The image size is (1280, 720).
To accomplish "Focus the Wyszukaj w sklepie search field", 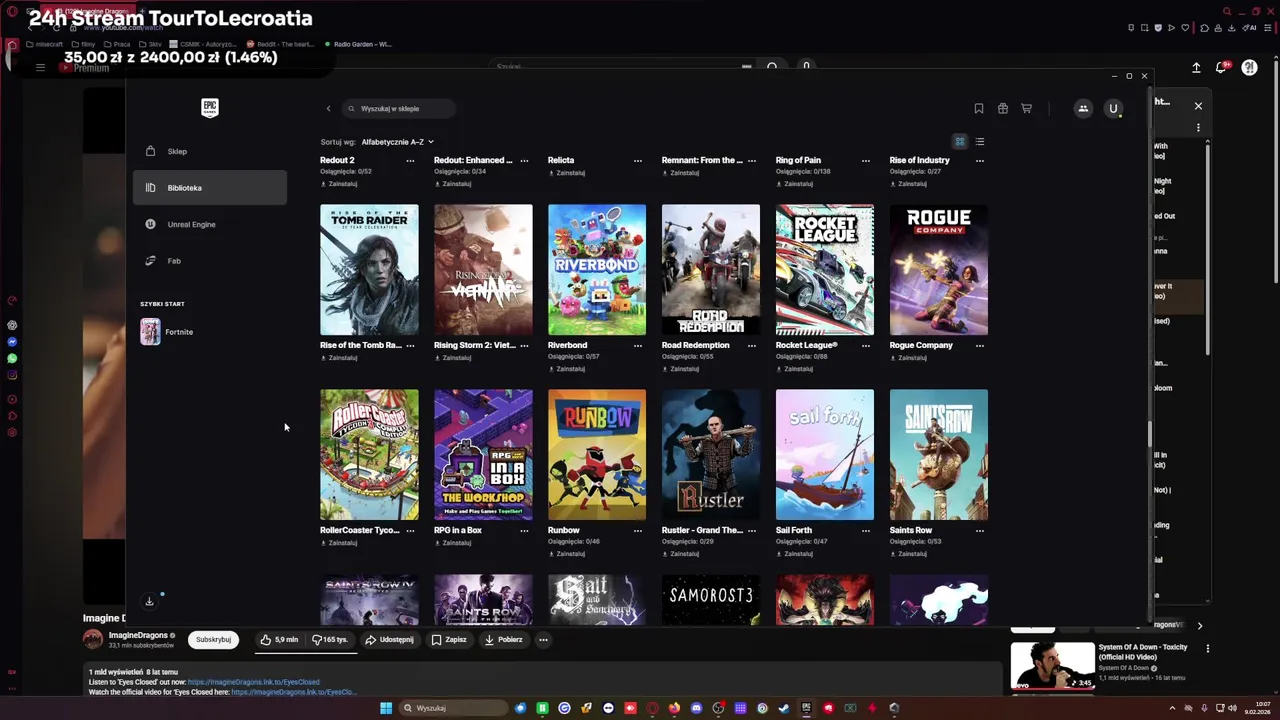I will coord(399,108).
